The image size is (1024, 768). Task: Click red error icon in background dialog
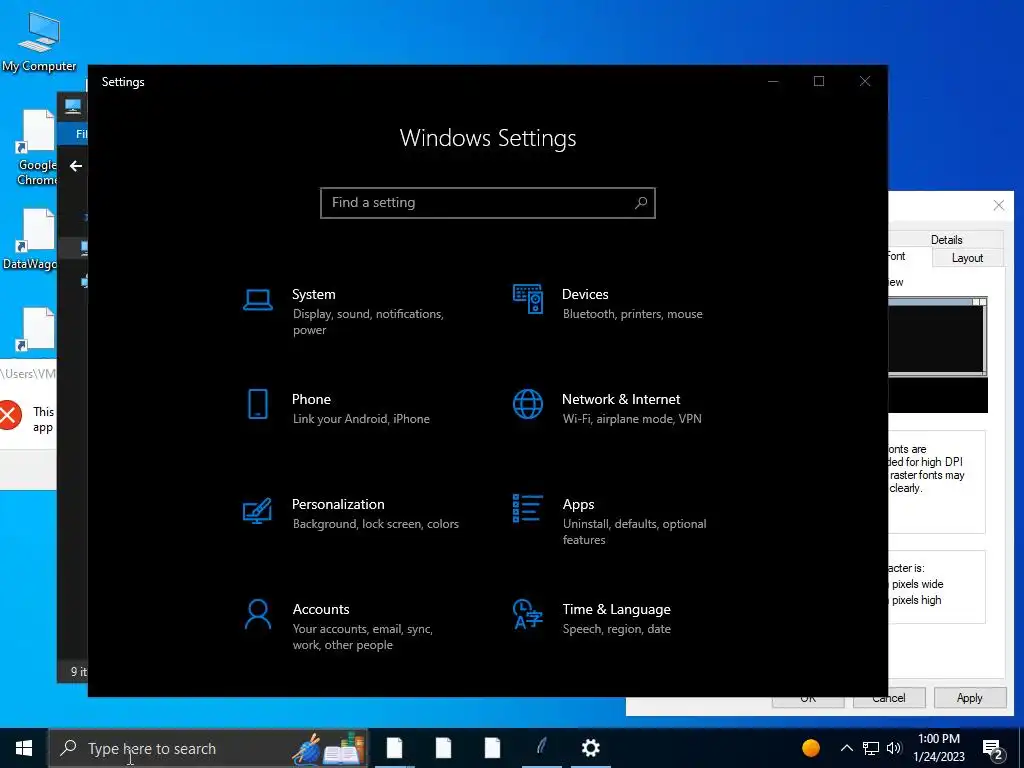(10, 415)
